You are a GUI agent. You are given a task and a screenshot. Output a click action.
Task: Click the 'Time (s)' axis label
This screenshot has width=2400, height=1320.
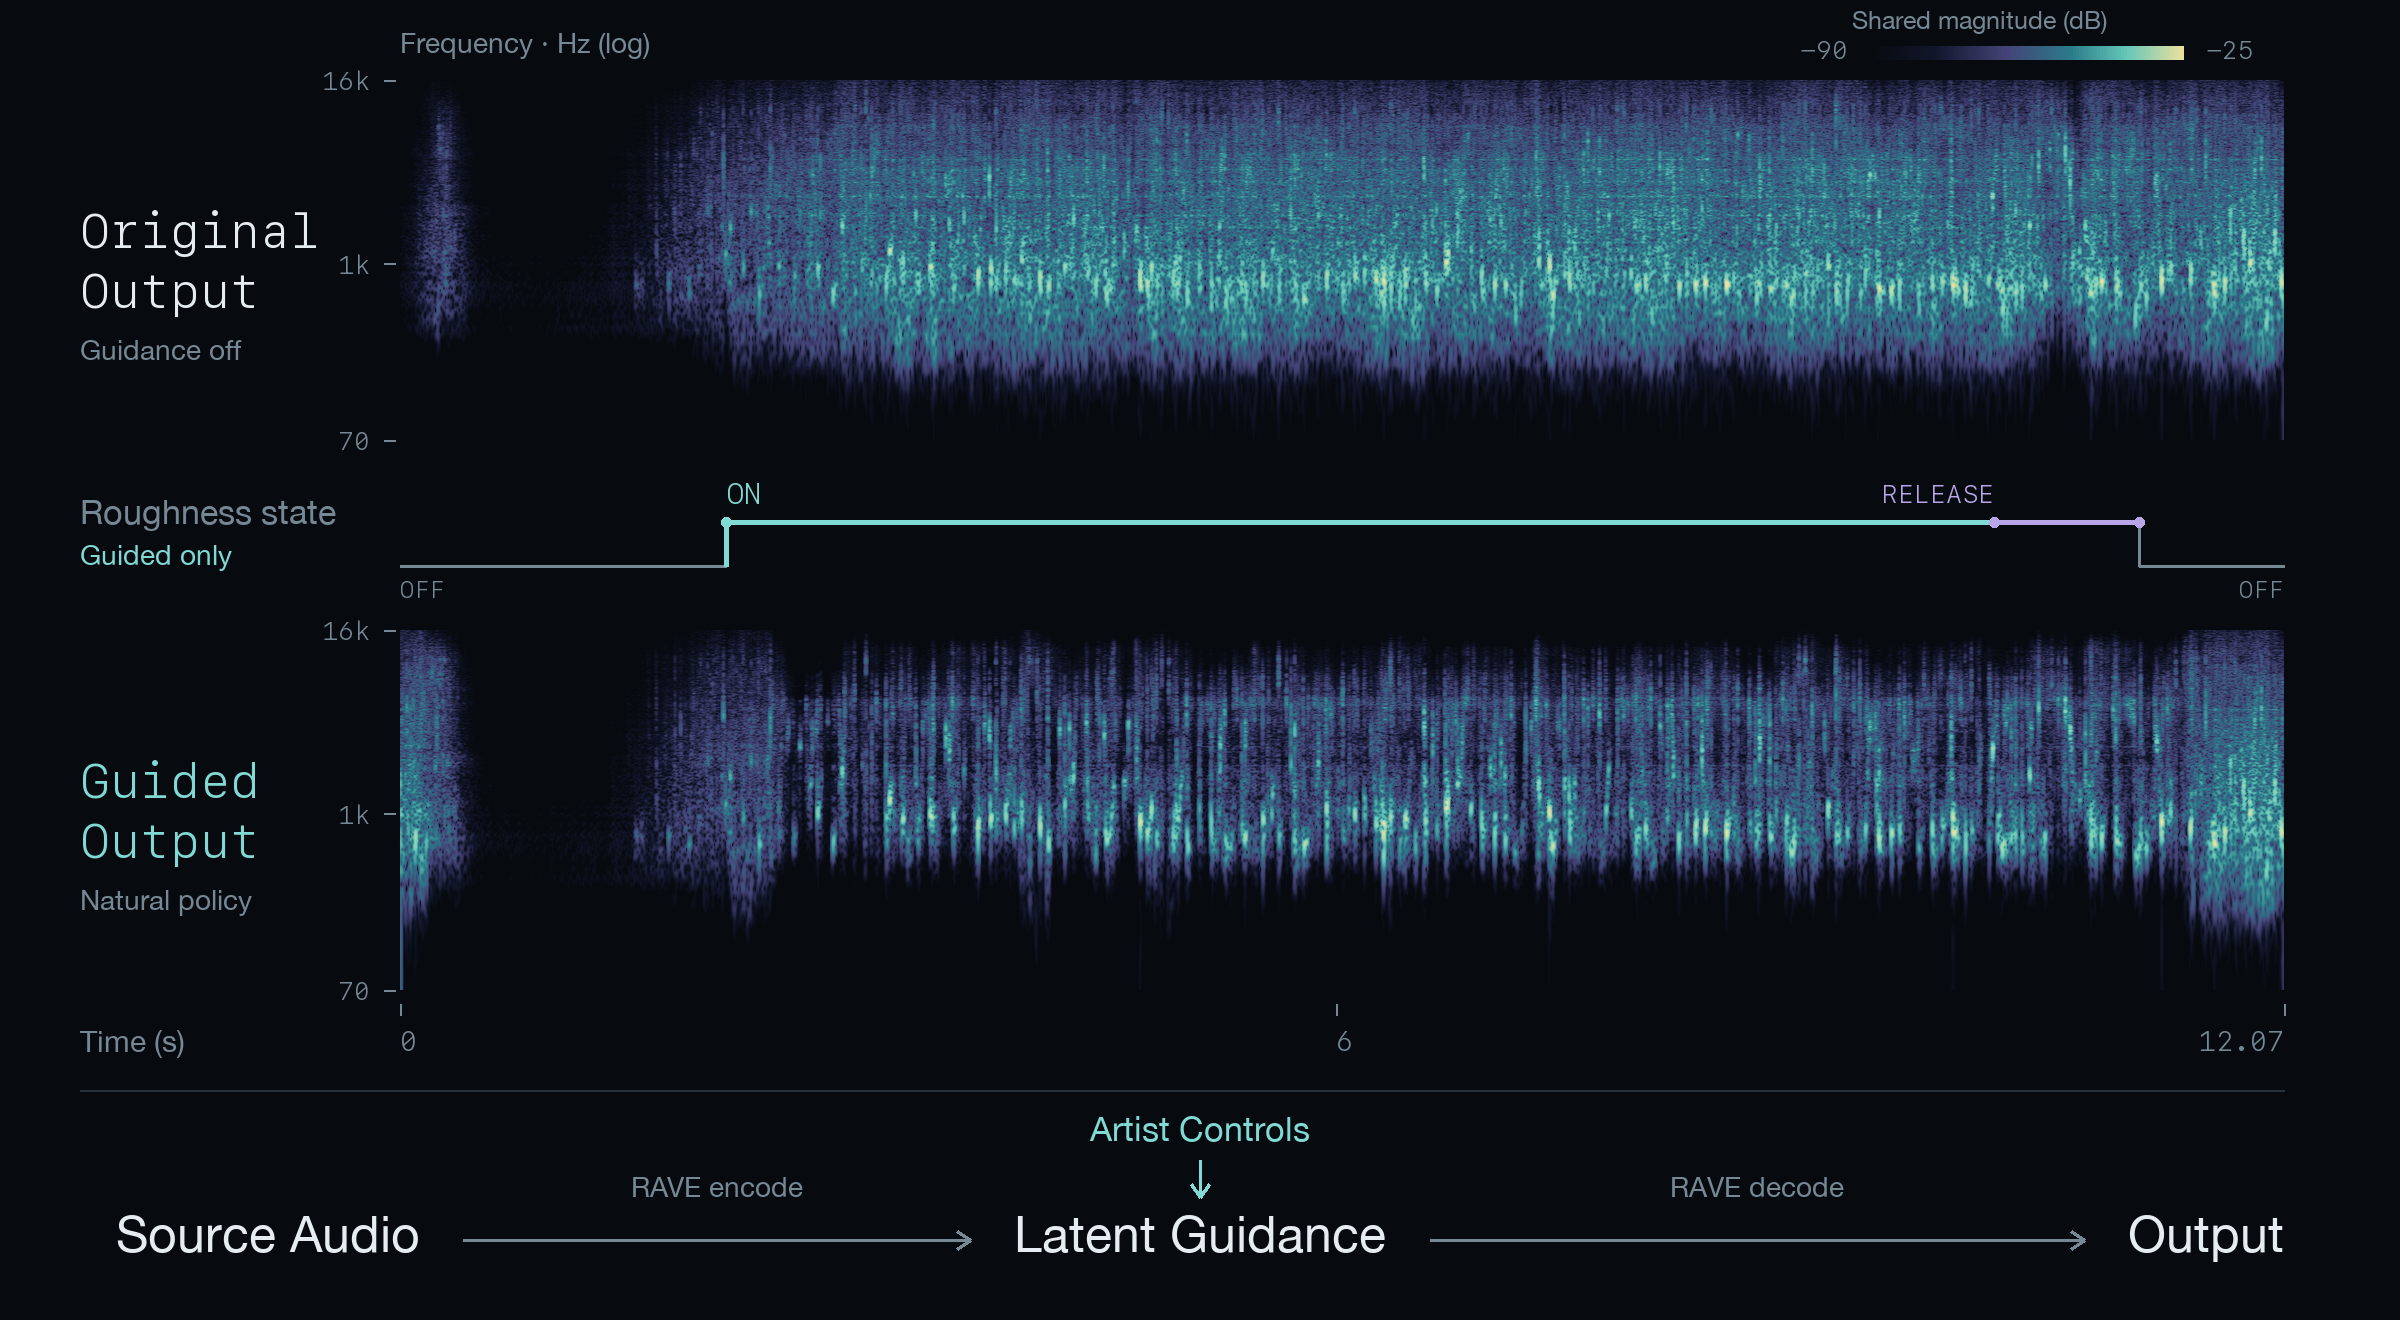point(132,1042)
